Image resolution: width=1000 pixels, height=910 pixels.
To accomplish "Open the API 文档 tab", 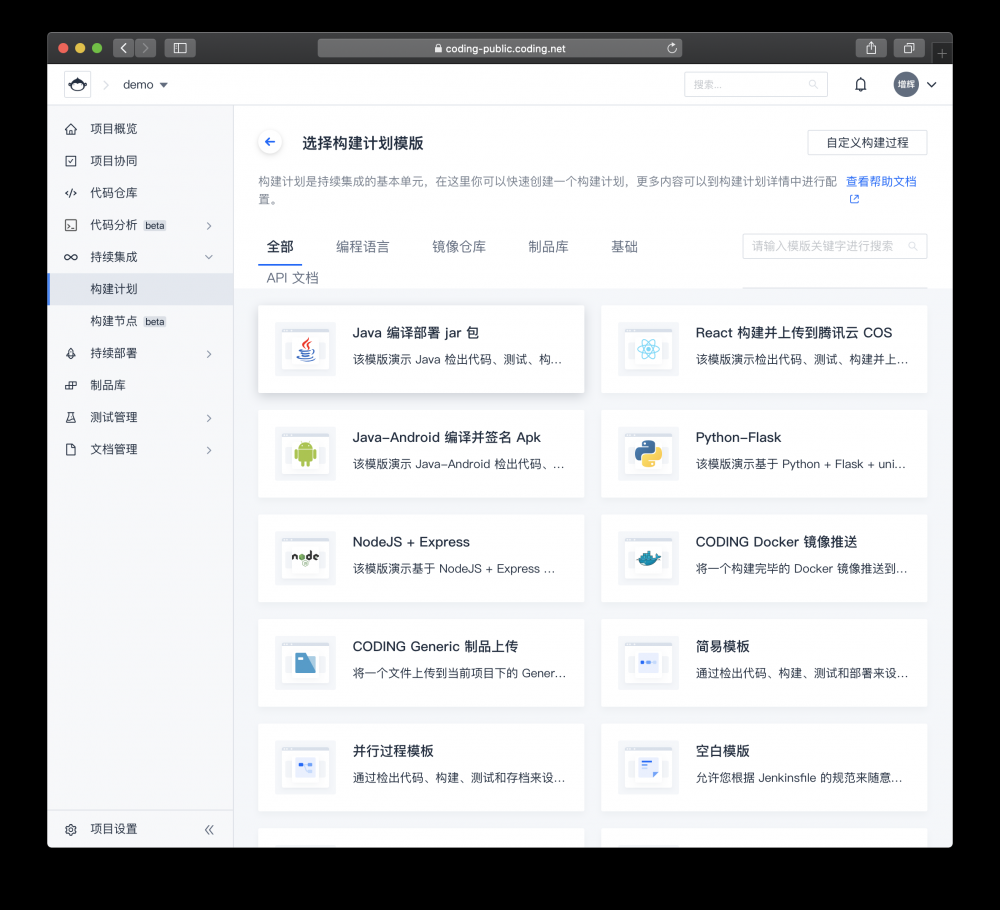I will (x=292, y=278).
